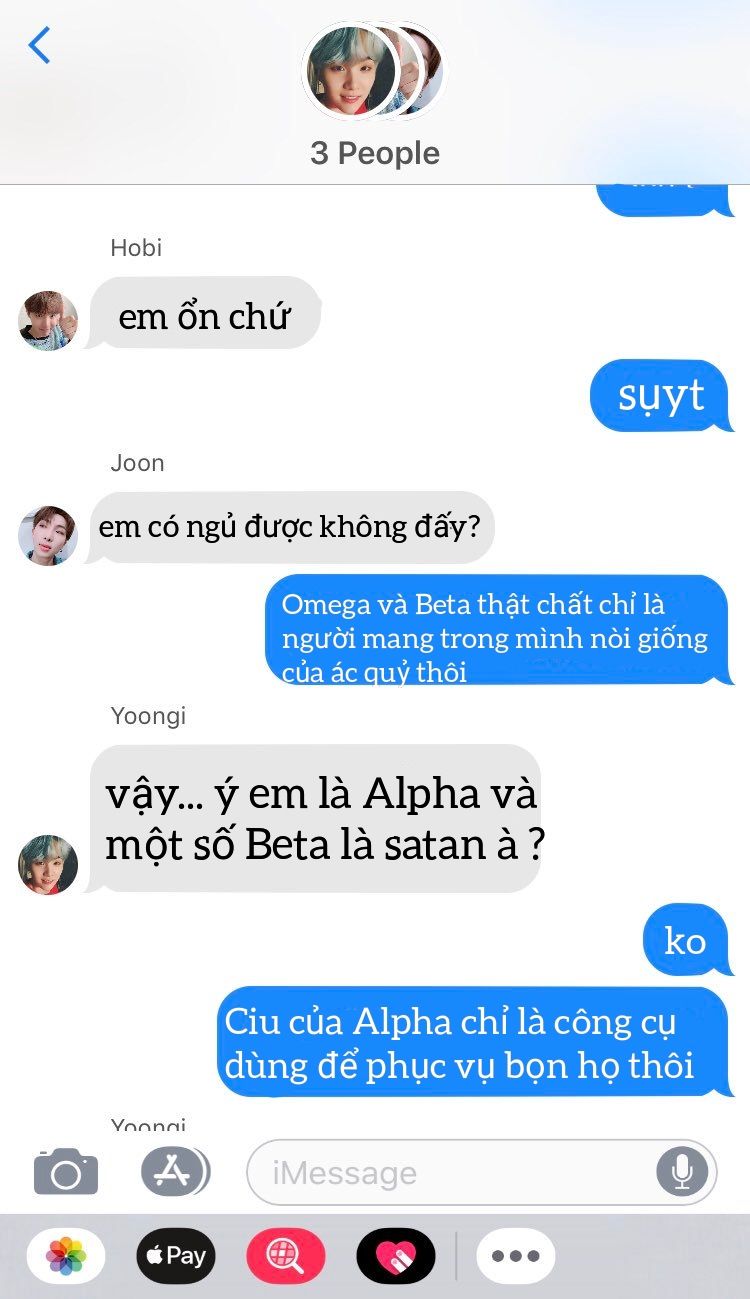Focus the iMessage text field
Viewport: 750px width, 1299px height.
pos(482,1171)
